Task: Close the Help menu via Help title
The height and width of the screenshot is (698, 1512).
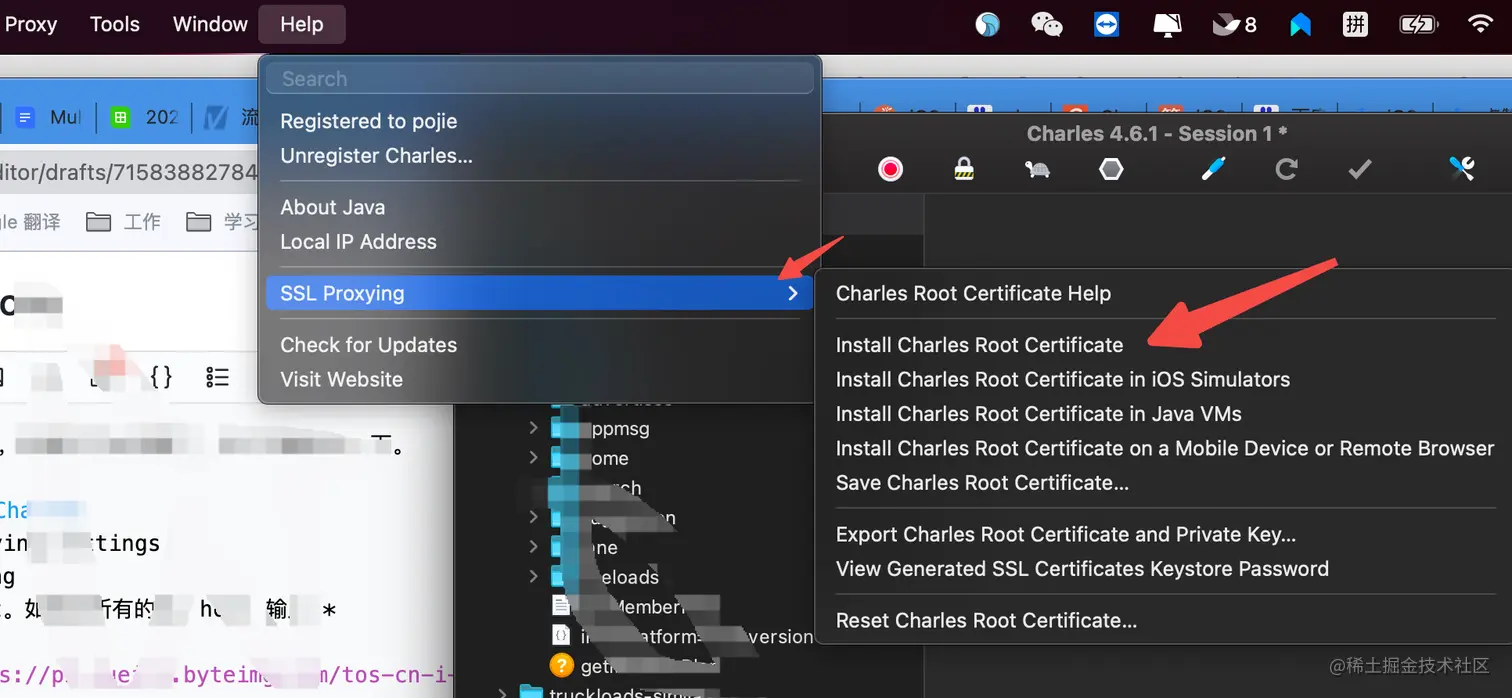Action: (x=302, y=24)
